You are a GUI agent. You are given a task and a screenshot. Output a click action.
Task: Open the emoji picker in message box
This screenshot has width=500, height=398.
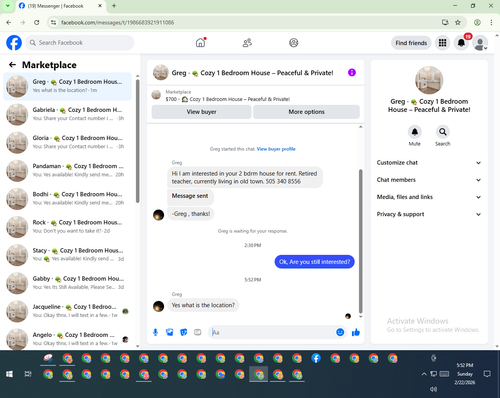pos(340,332)
